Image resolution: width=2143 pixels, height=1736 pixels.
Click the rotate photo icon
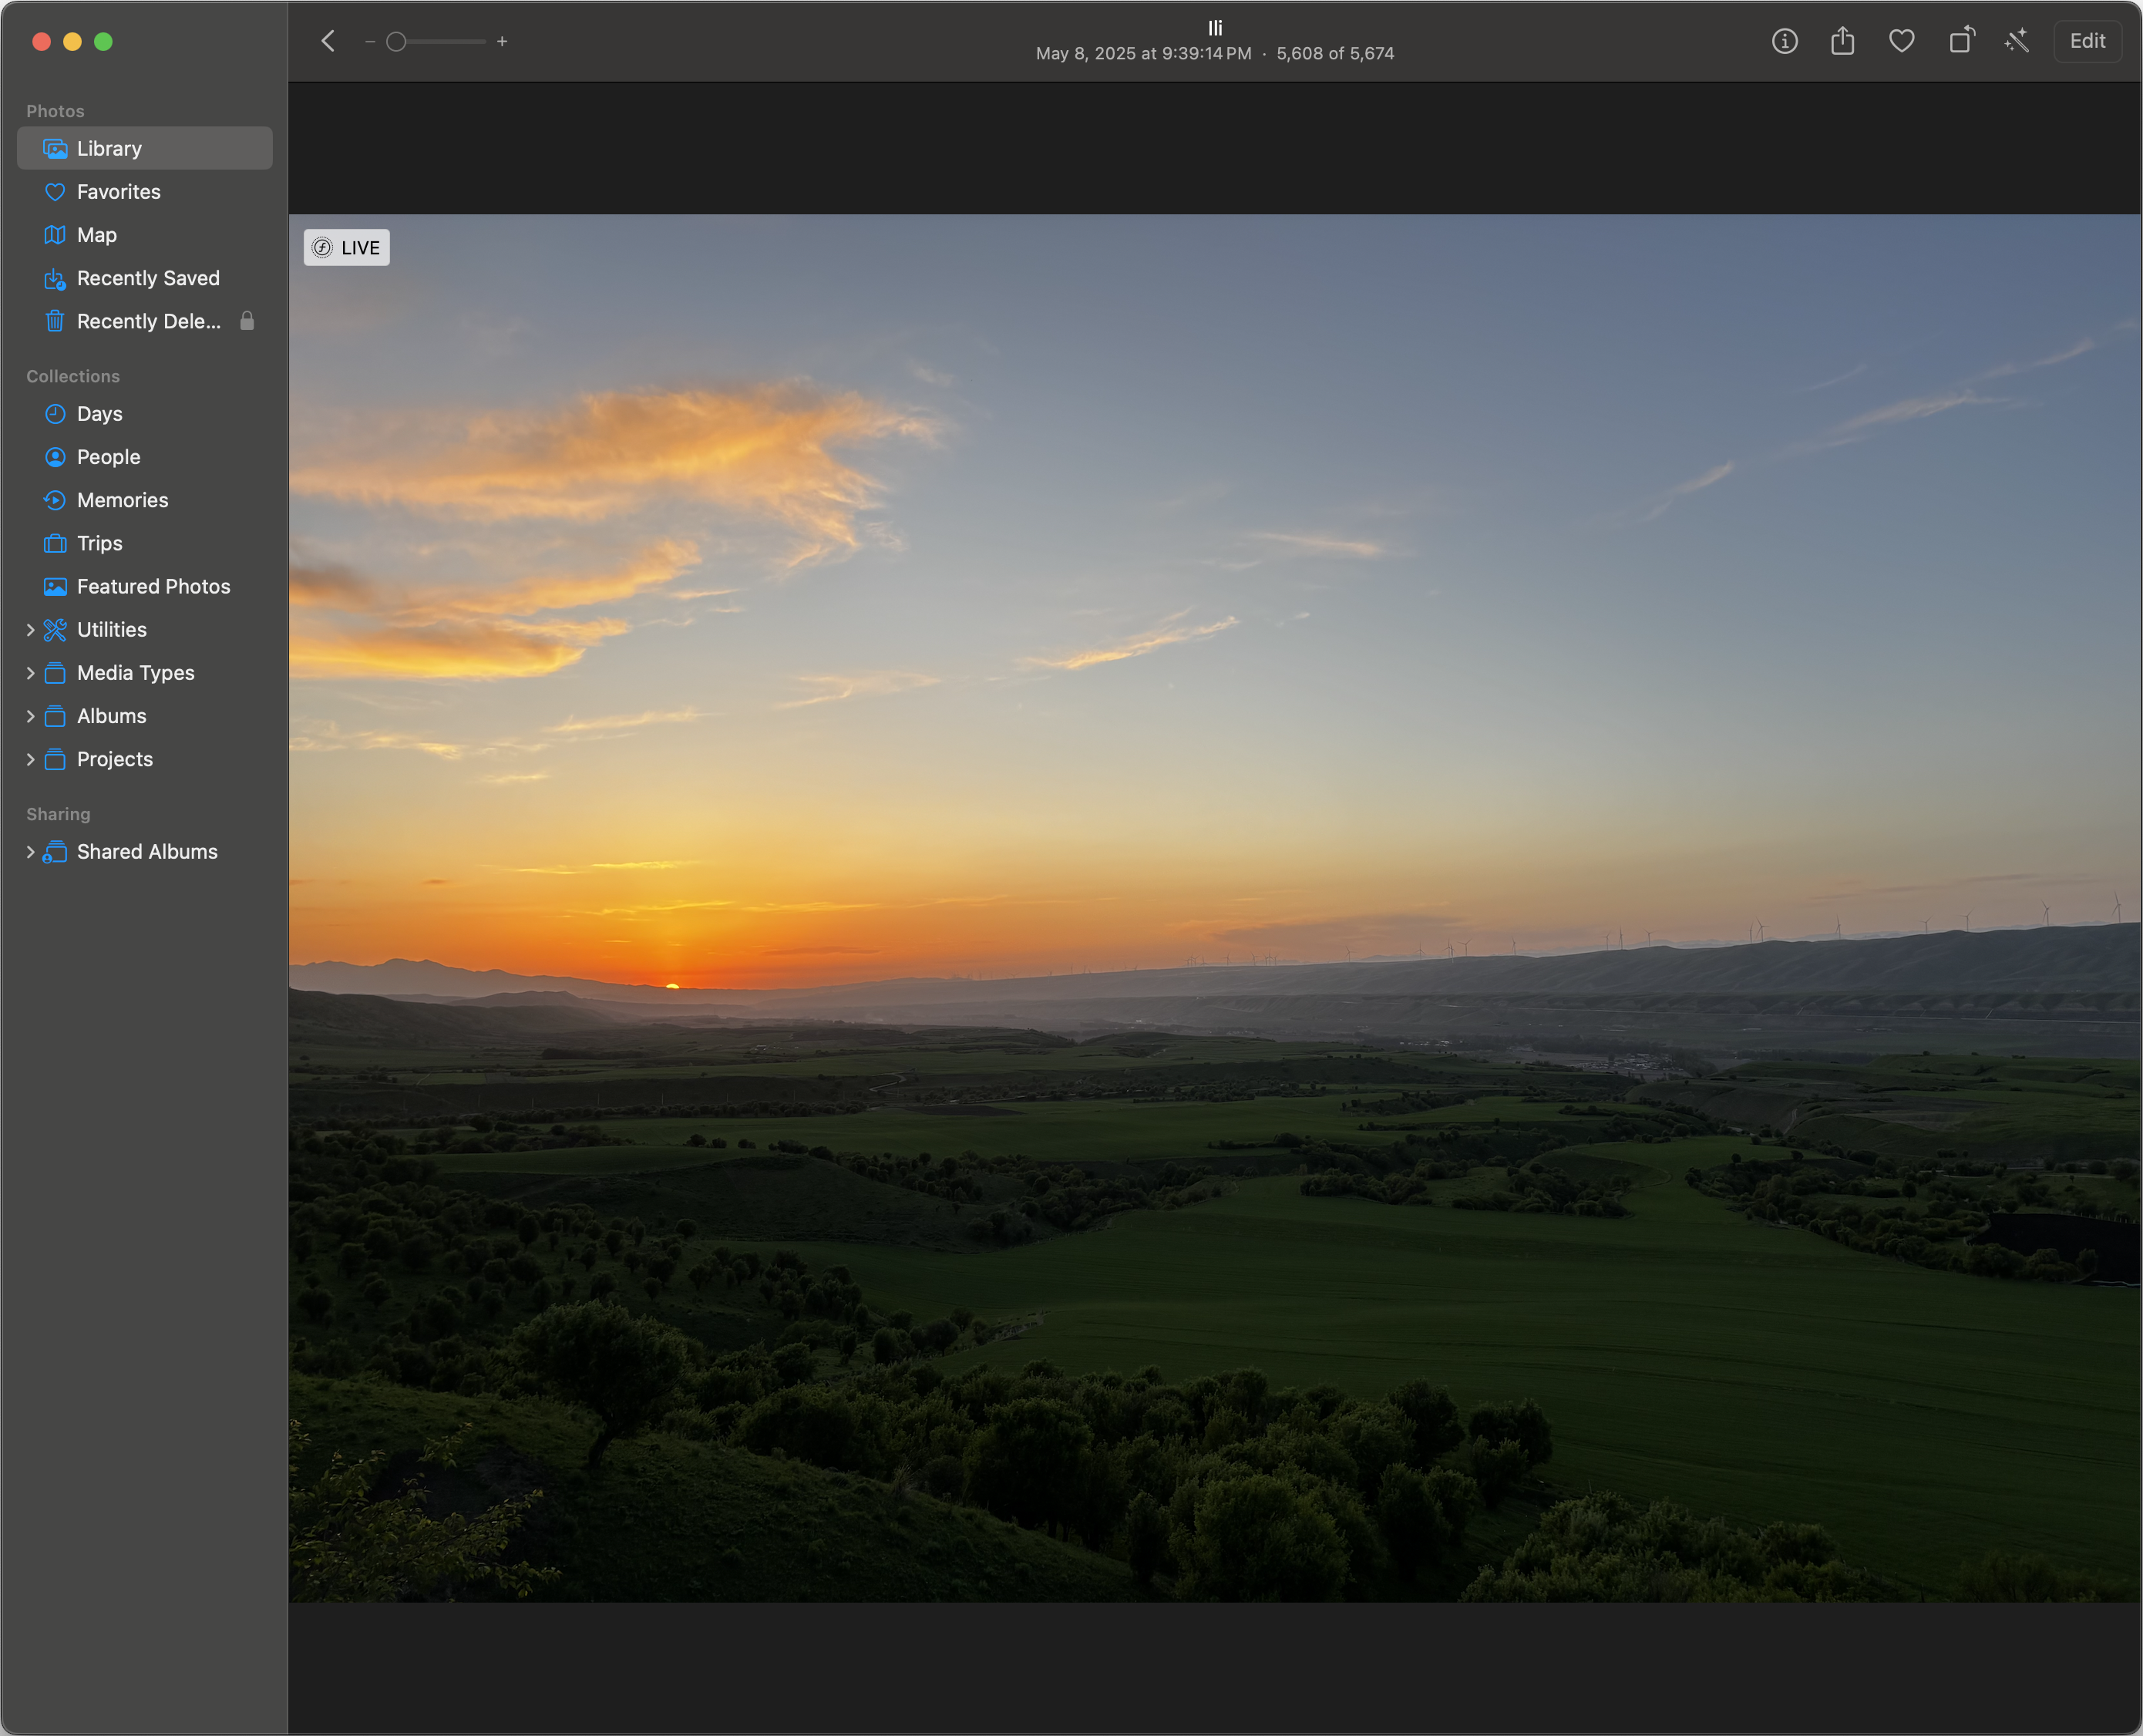coord(1961,41)
